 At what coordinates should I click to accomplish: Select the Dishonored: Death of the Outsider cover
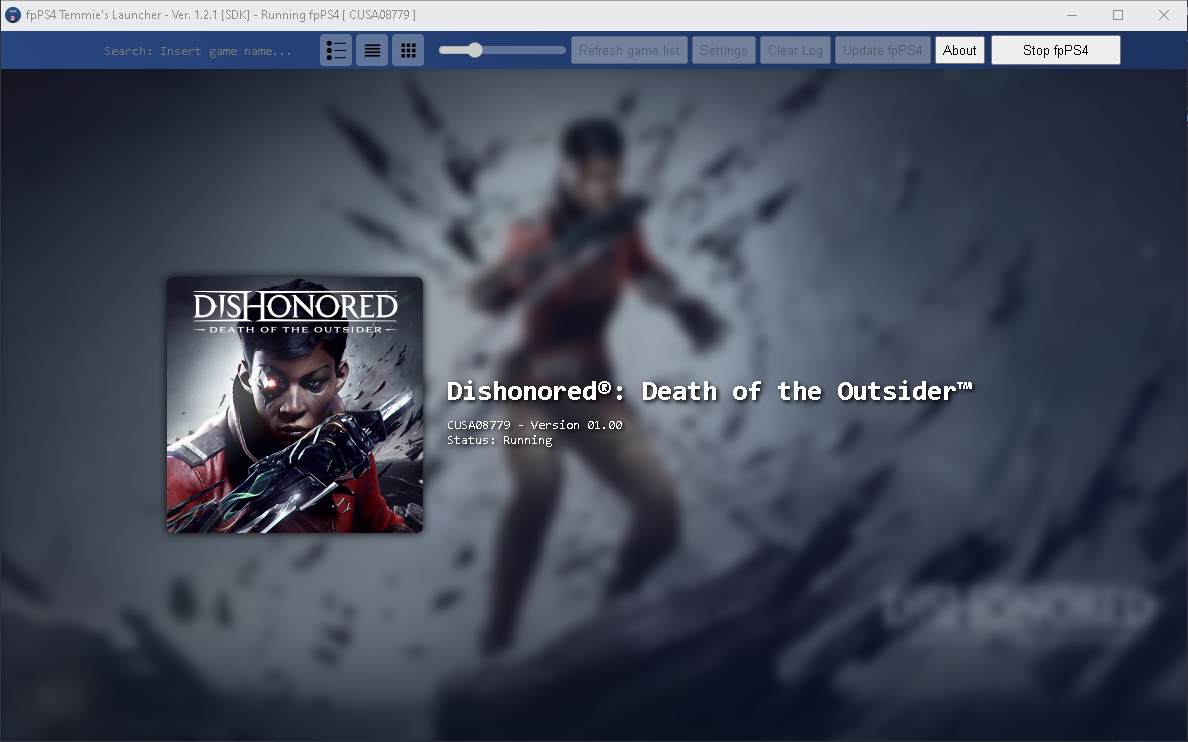294,404
